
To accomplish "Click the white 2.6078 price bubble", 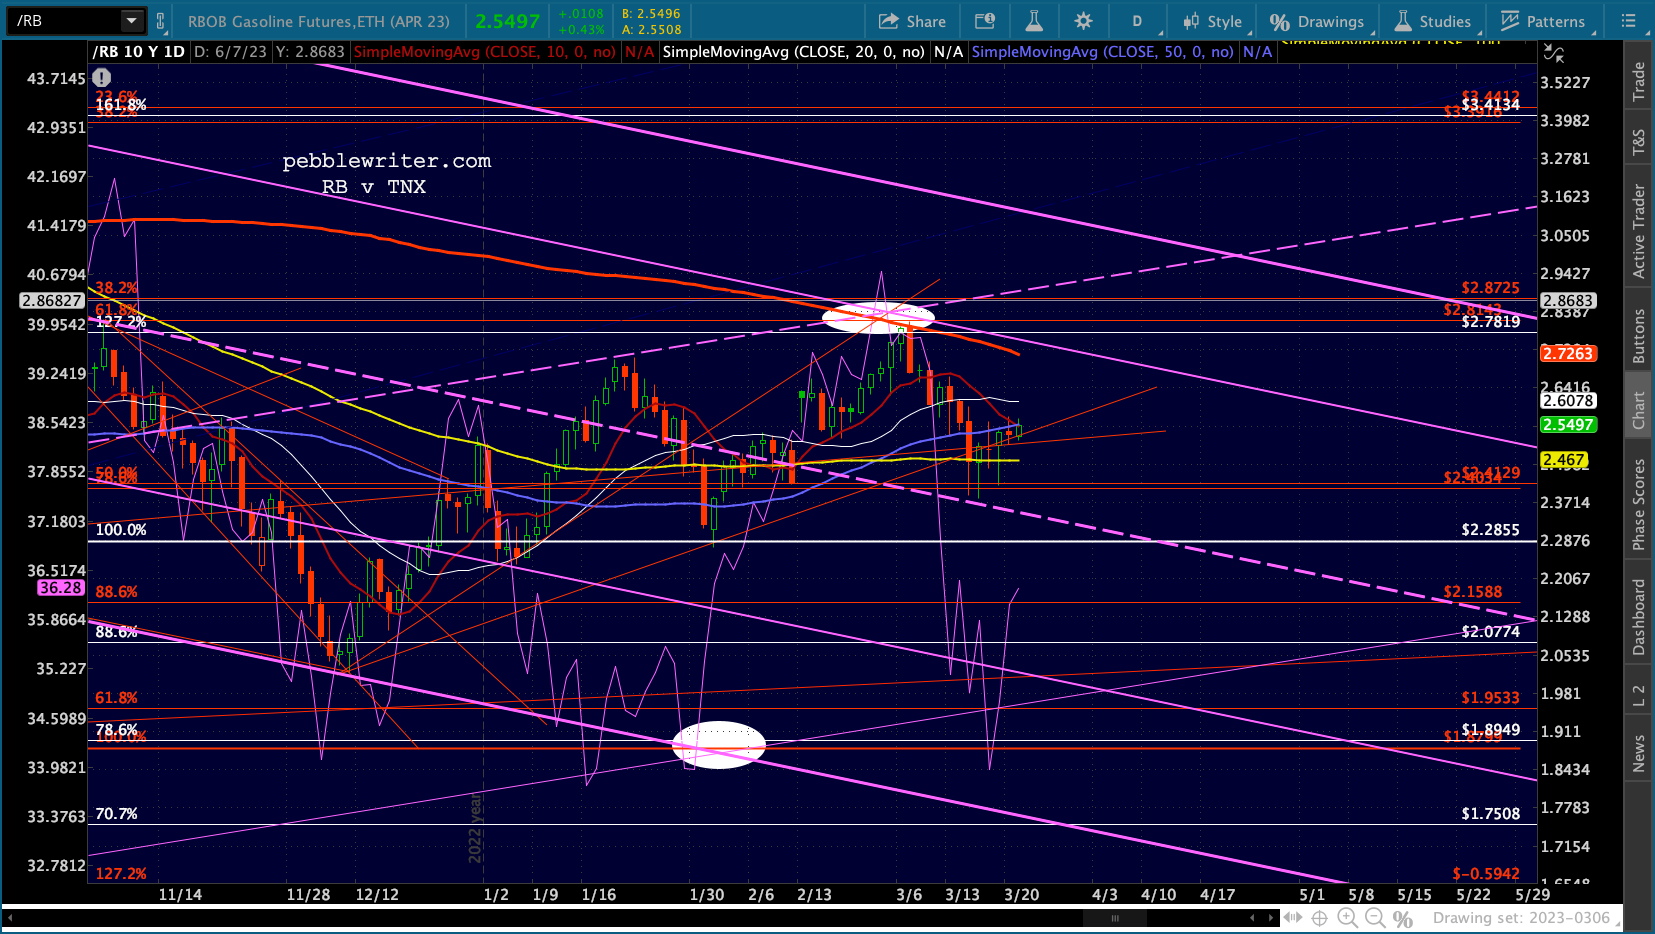I will pyautogui.click(x=1567, y=401).
